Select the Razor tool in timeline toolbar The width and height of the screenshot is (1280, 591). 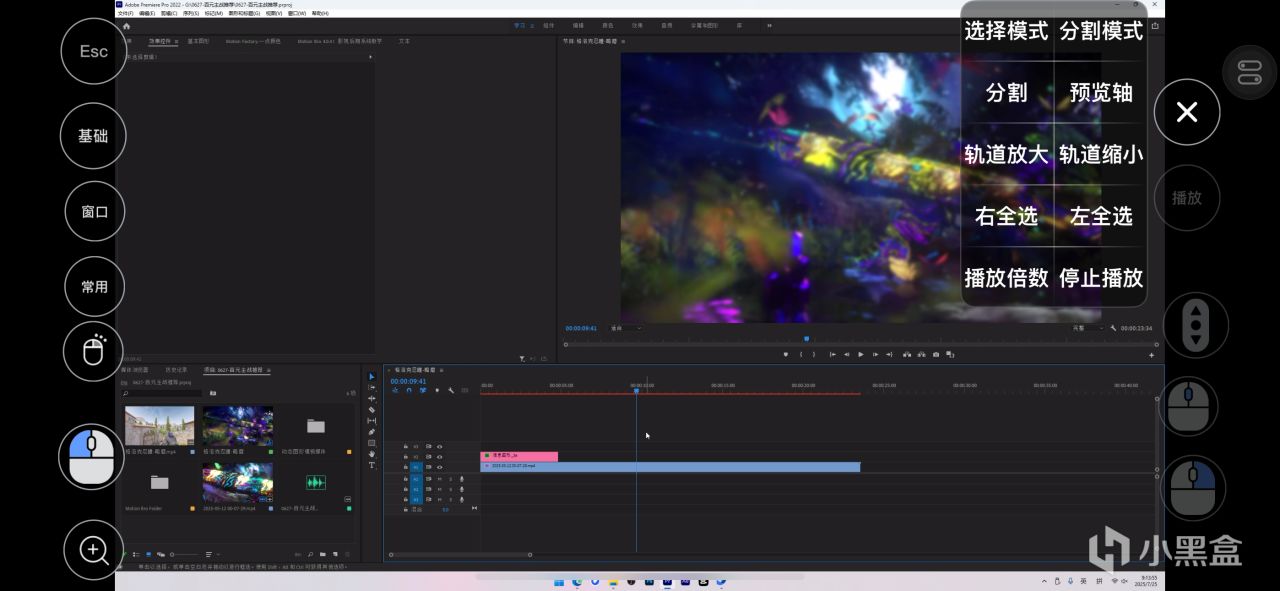(372, 410)
